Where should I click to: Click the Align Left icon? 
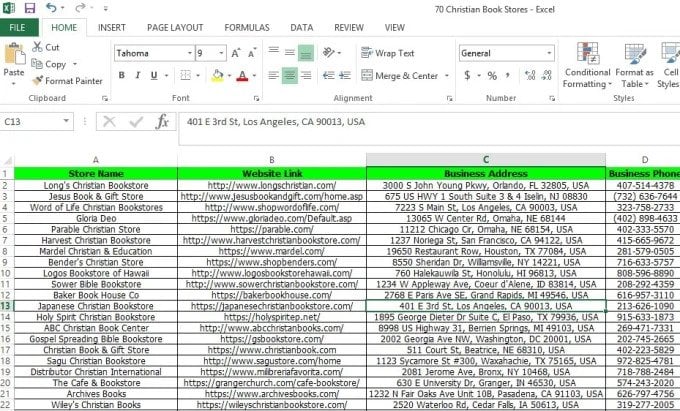274,75
